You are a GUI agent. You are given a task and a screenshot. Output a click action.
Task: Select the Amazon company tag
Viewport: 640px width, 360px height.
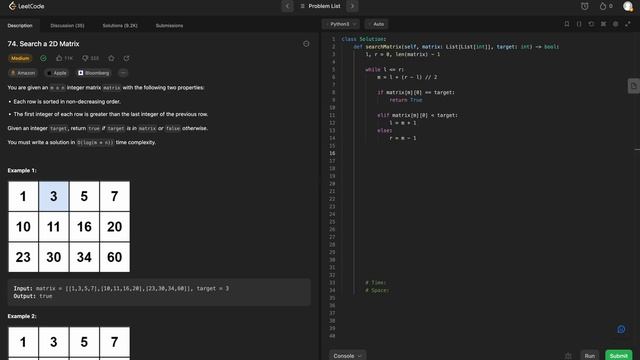tap(23, 73)
